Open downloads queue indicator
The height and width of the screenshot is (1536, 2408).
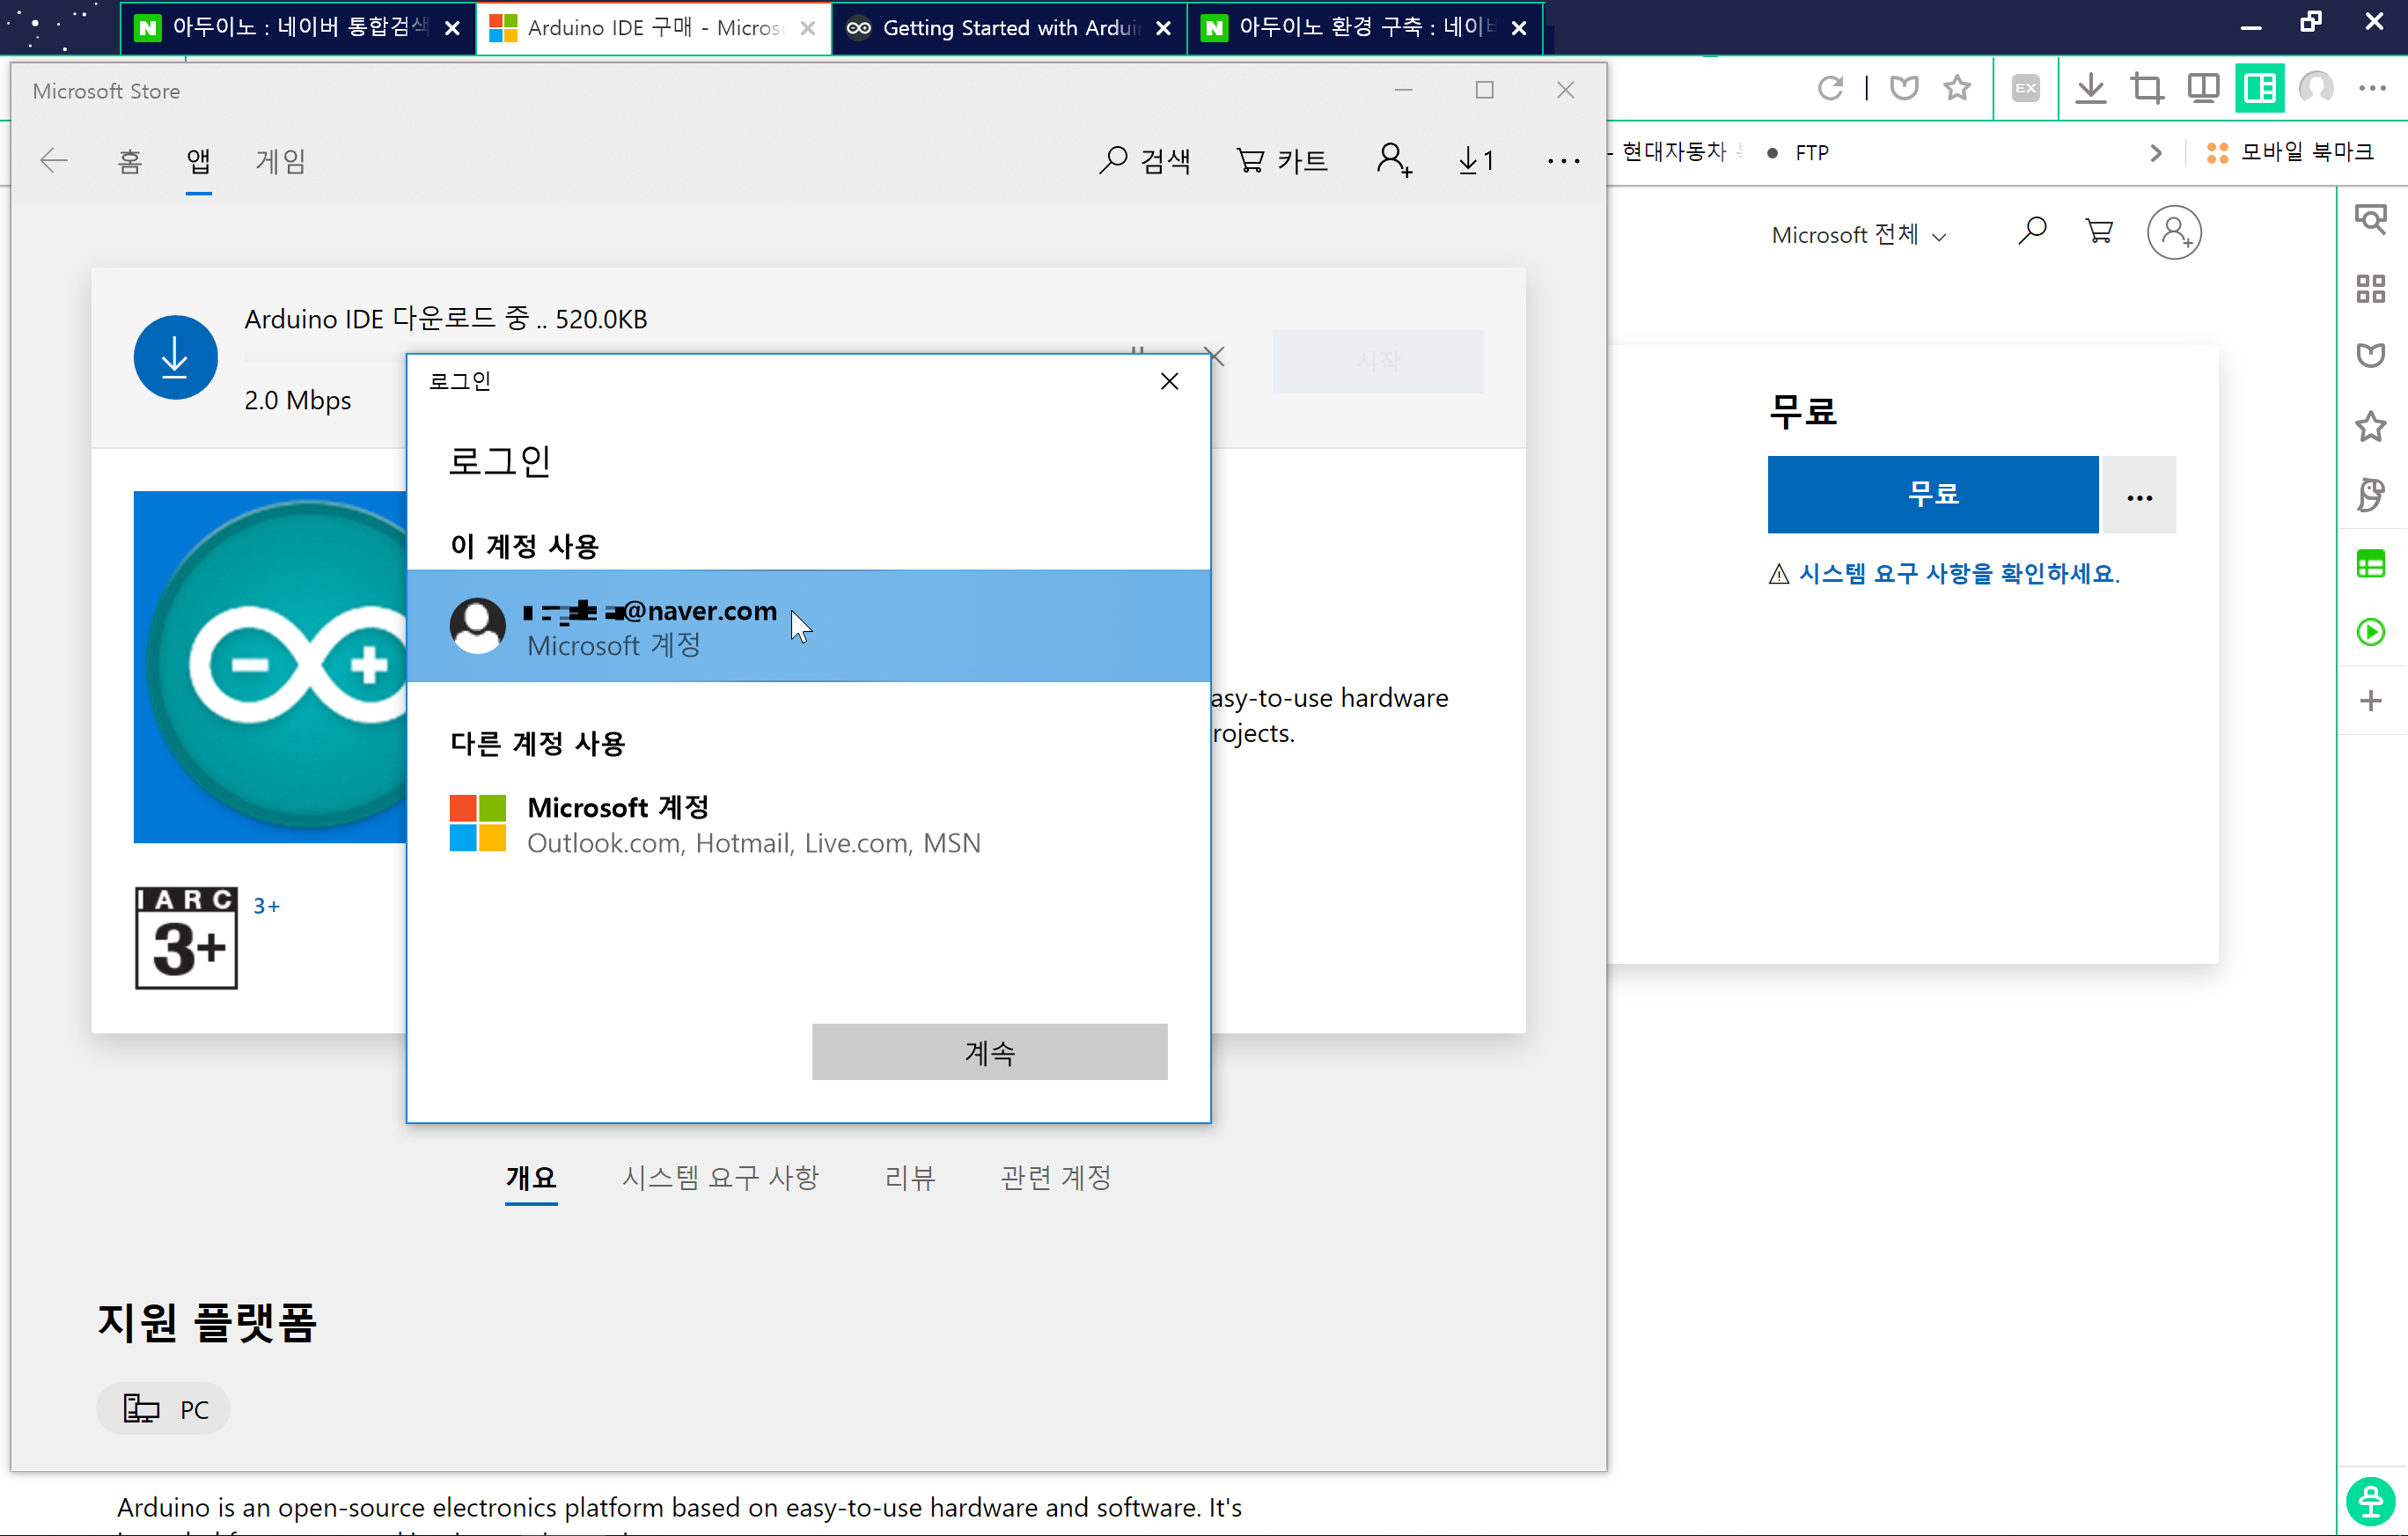[1476, 160]
